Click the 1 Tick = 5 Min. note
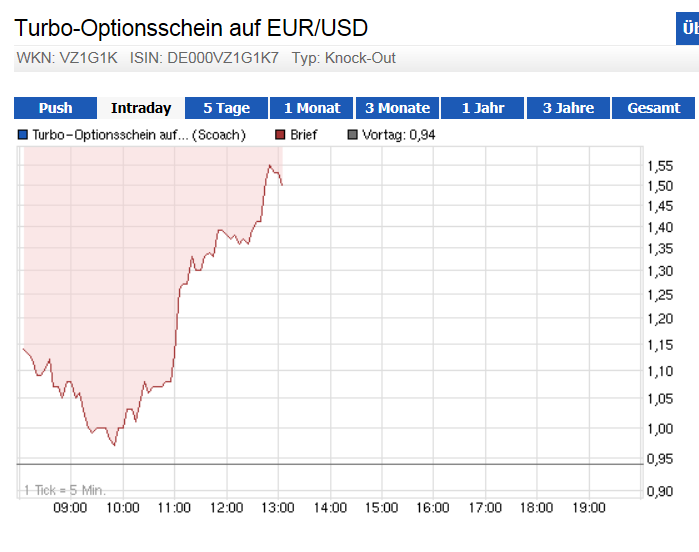The height and width of the screenshot is (552, 699). (65, 490)
